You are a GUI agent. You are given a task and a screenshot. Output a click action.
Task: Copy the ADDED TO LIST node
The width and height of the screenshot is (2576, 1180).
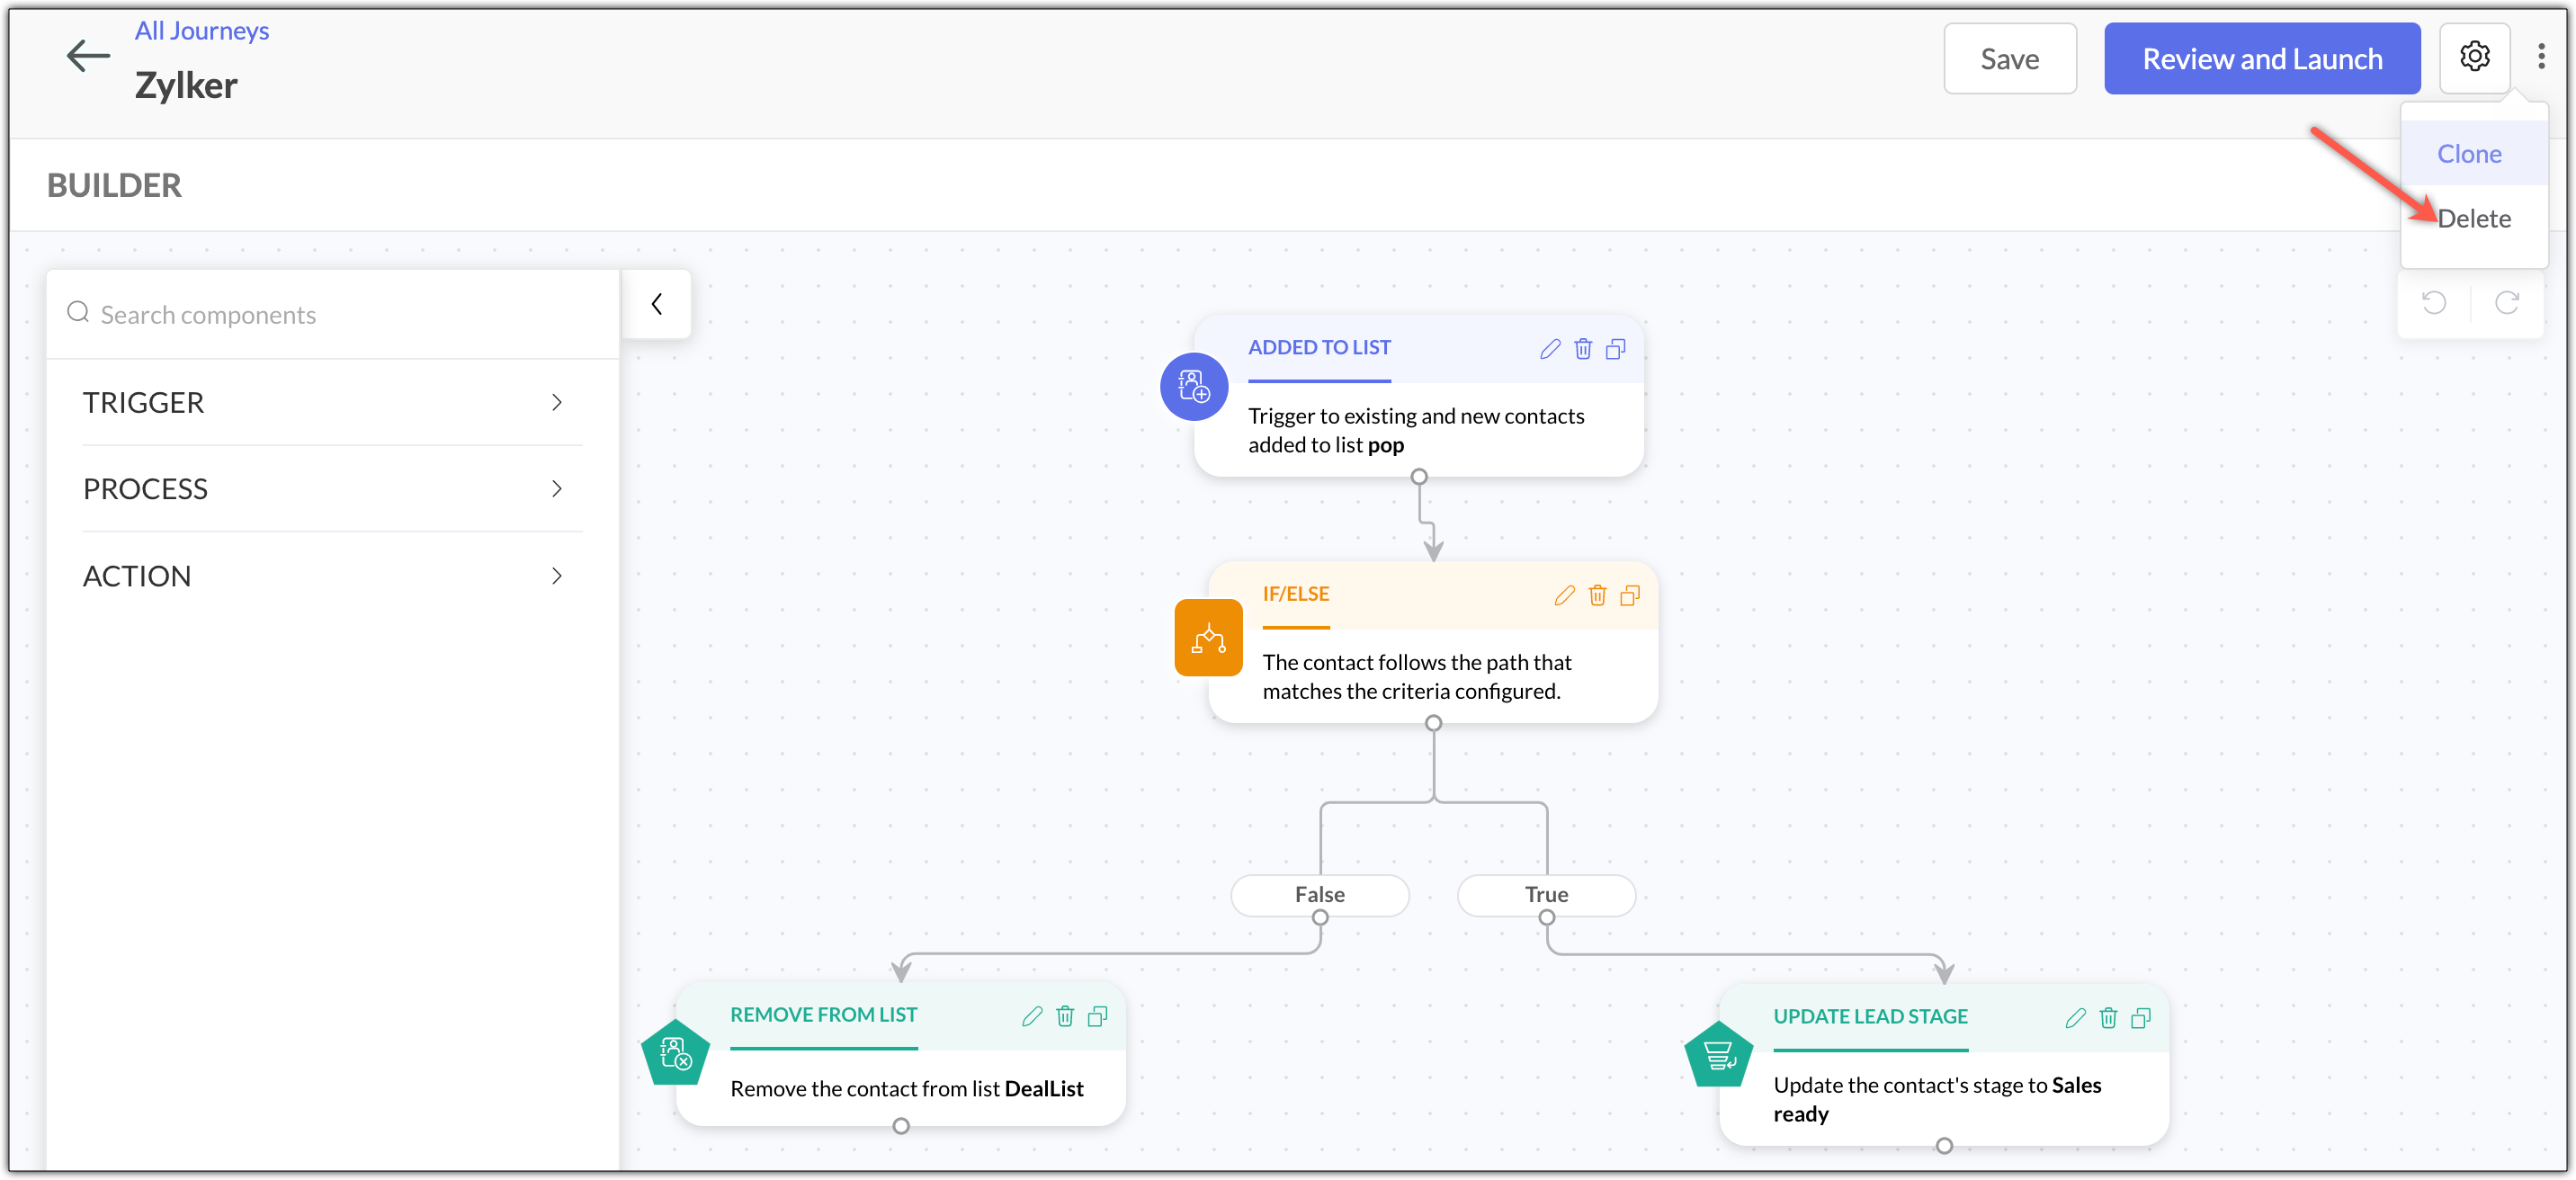[x=1615, y=349]
